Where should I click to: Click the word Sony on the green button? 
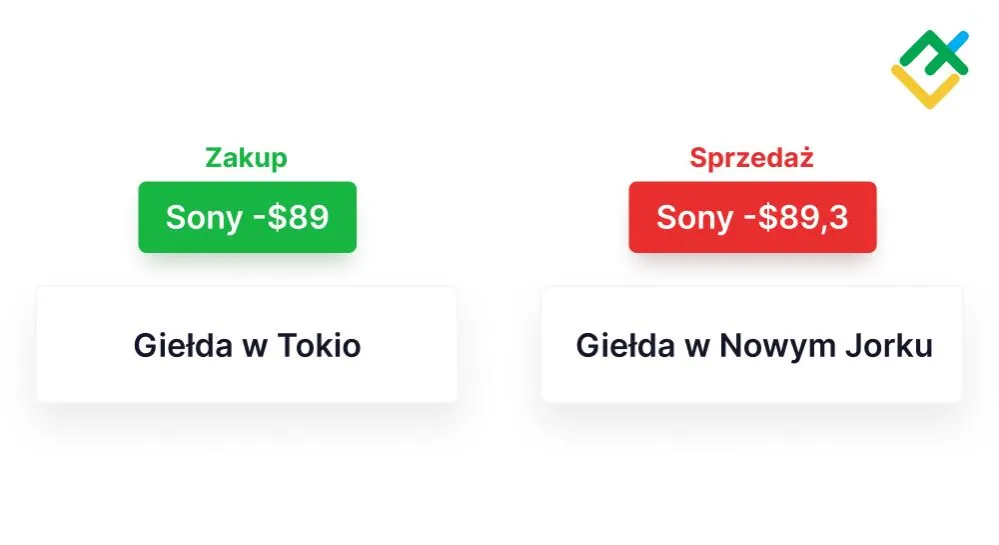pos(204,219)
